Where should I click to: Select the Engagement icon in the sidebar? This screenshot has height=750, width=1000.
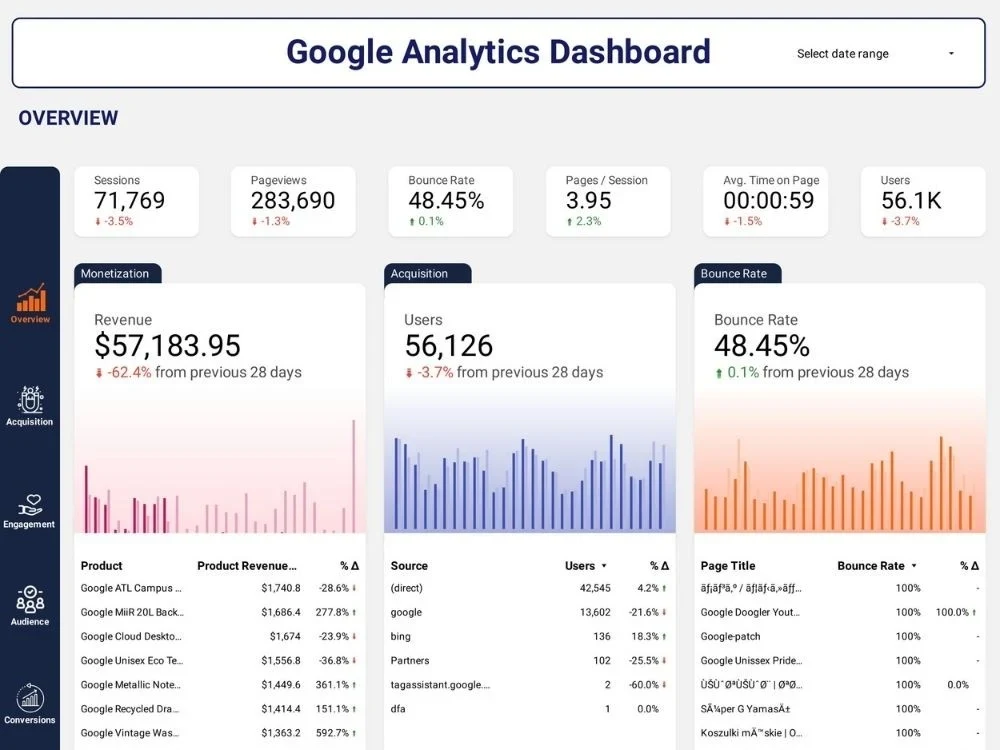point(29,508)
